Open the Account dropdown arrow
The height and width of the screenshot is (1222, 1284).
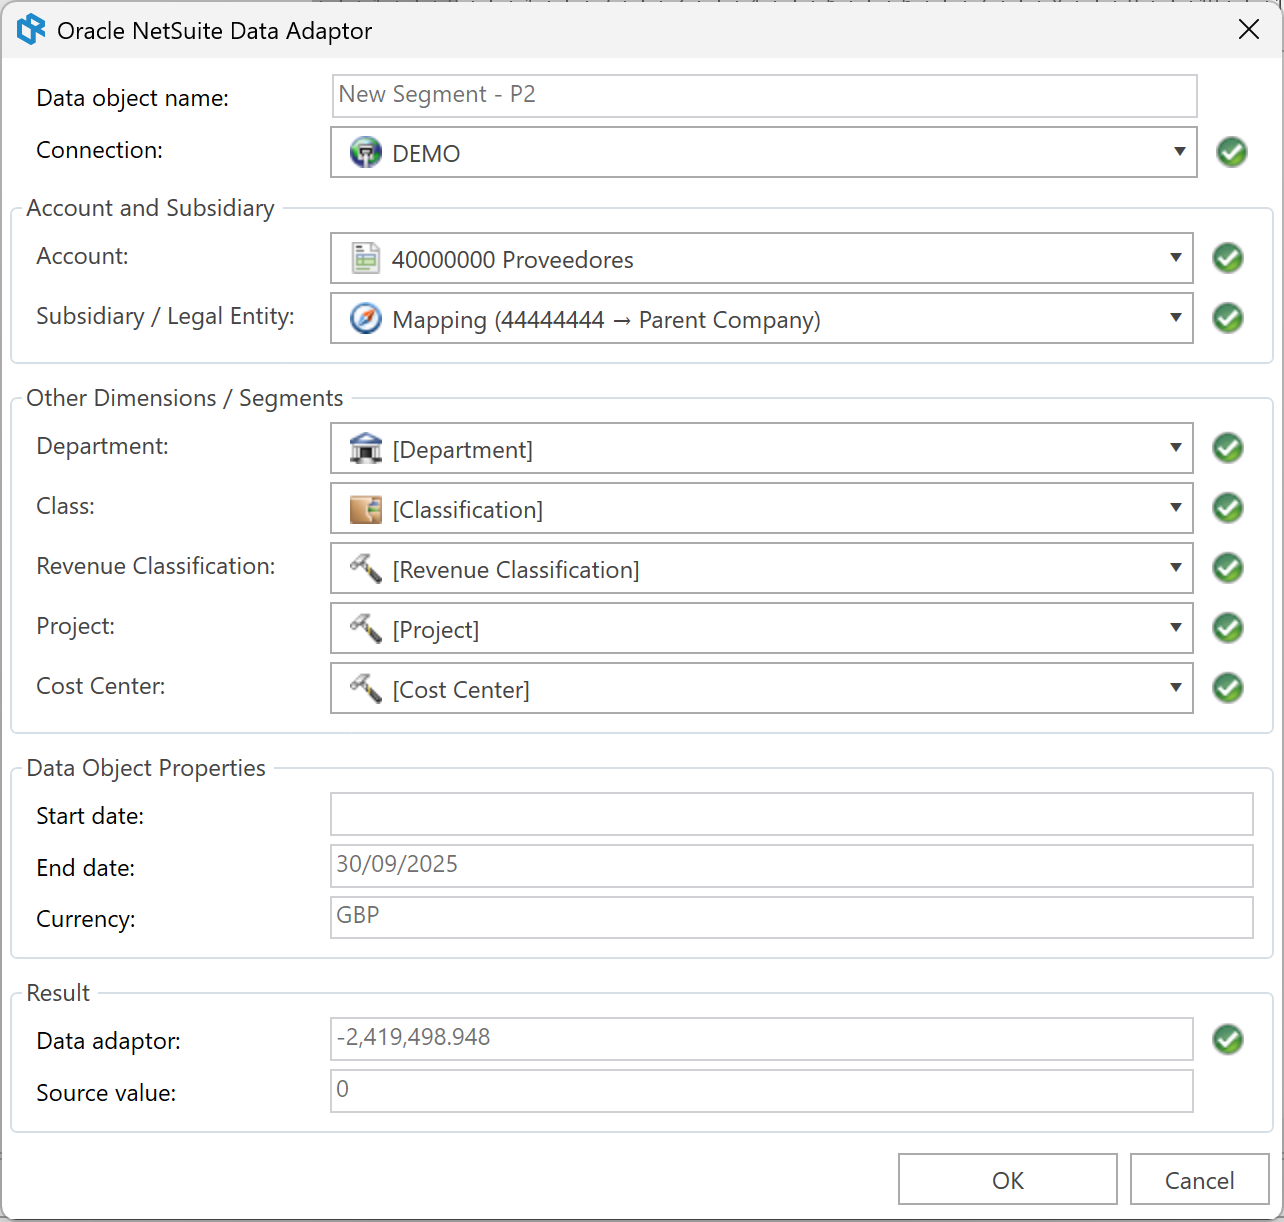tap(1176, 258)
